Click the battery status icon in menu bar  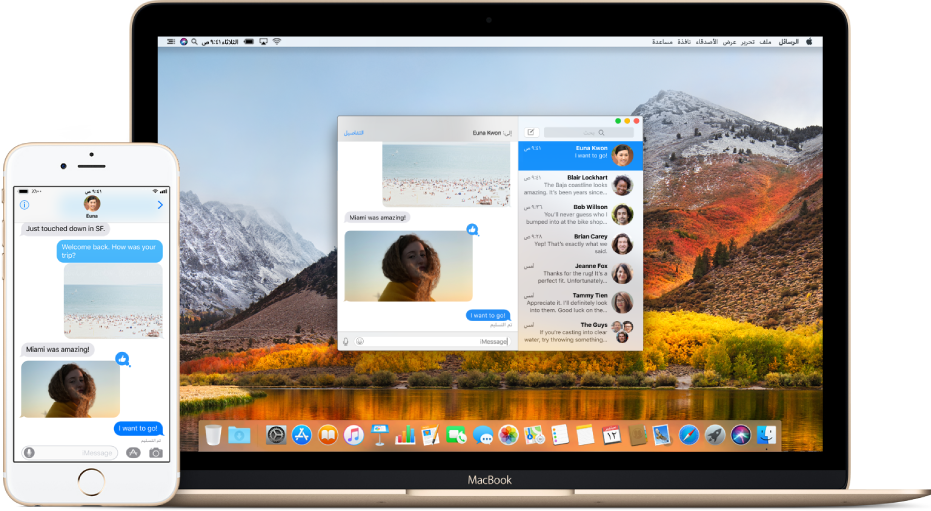(x=249, y=42)
